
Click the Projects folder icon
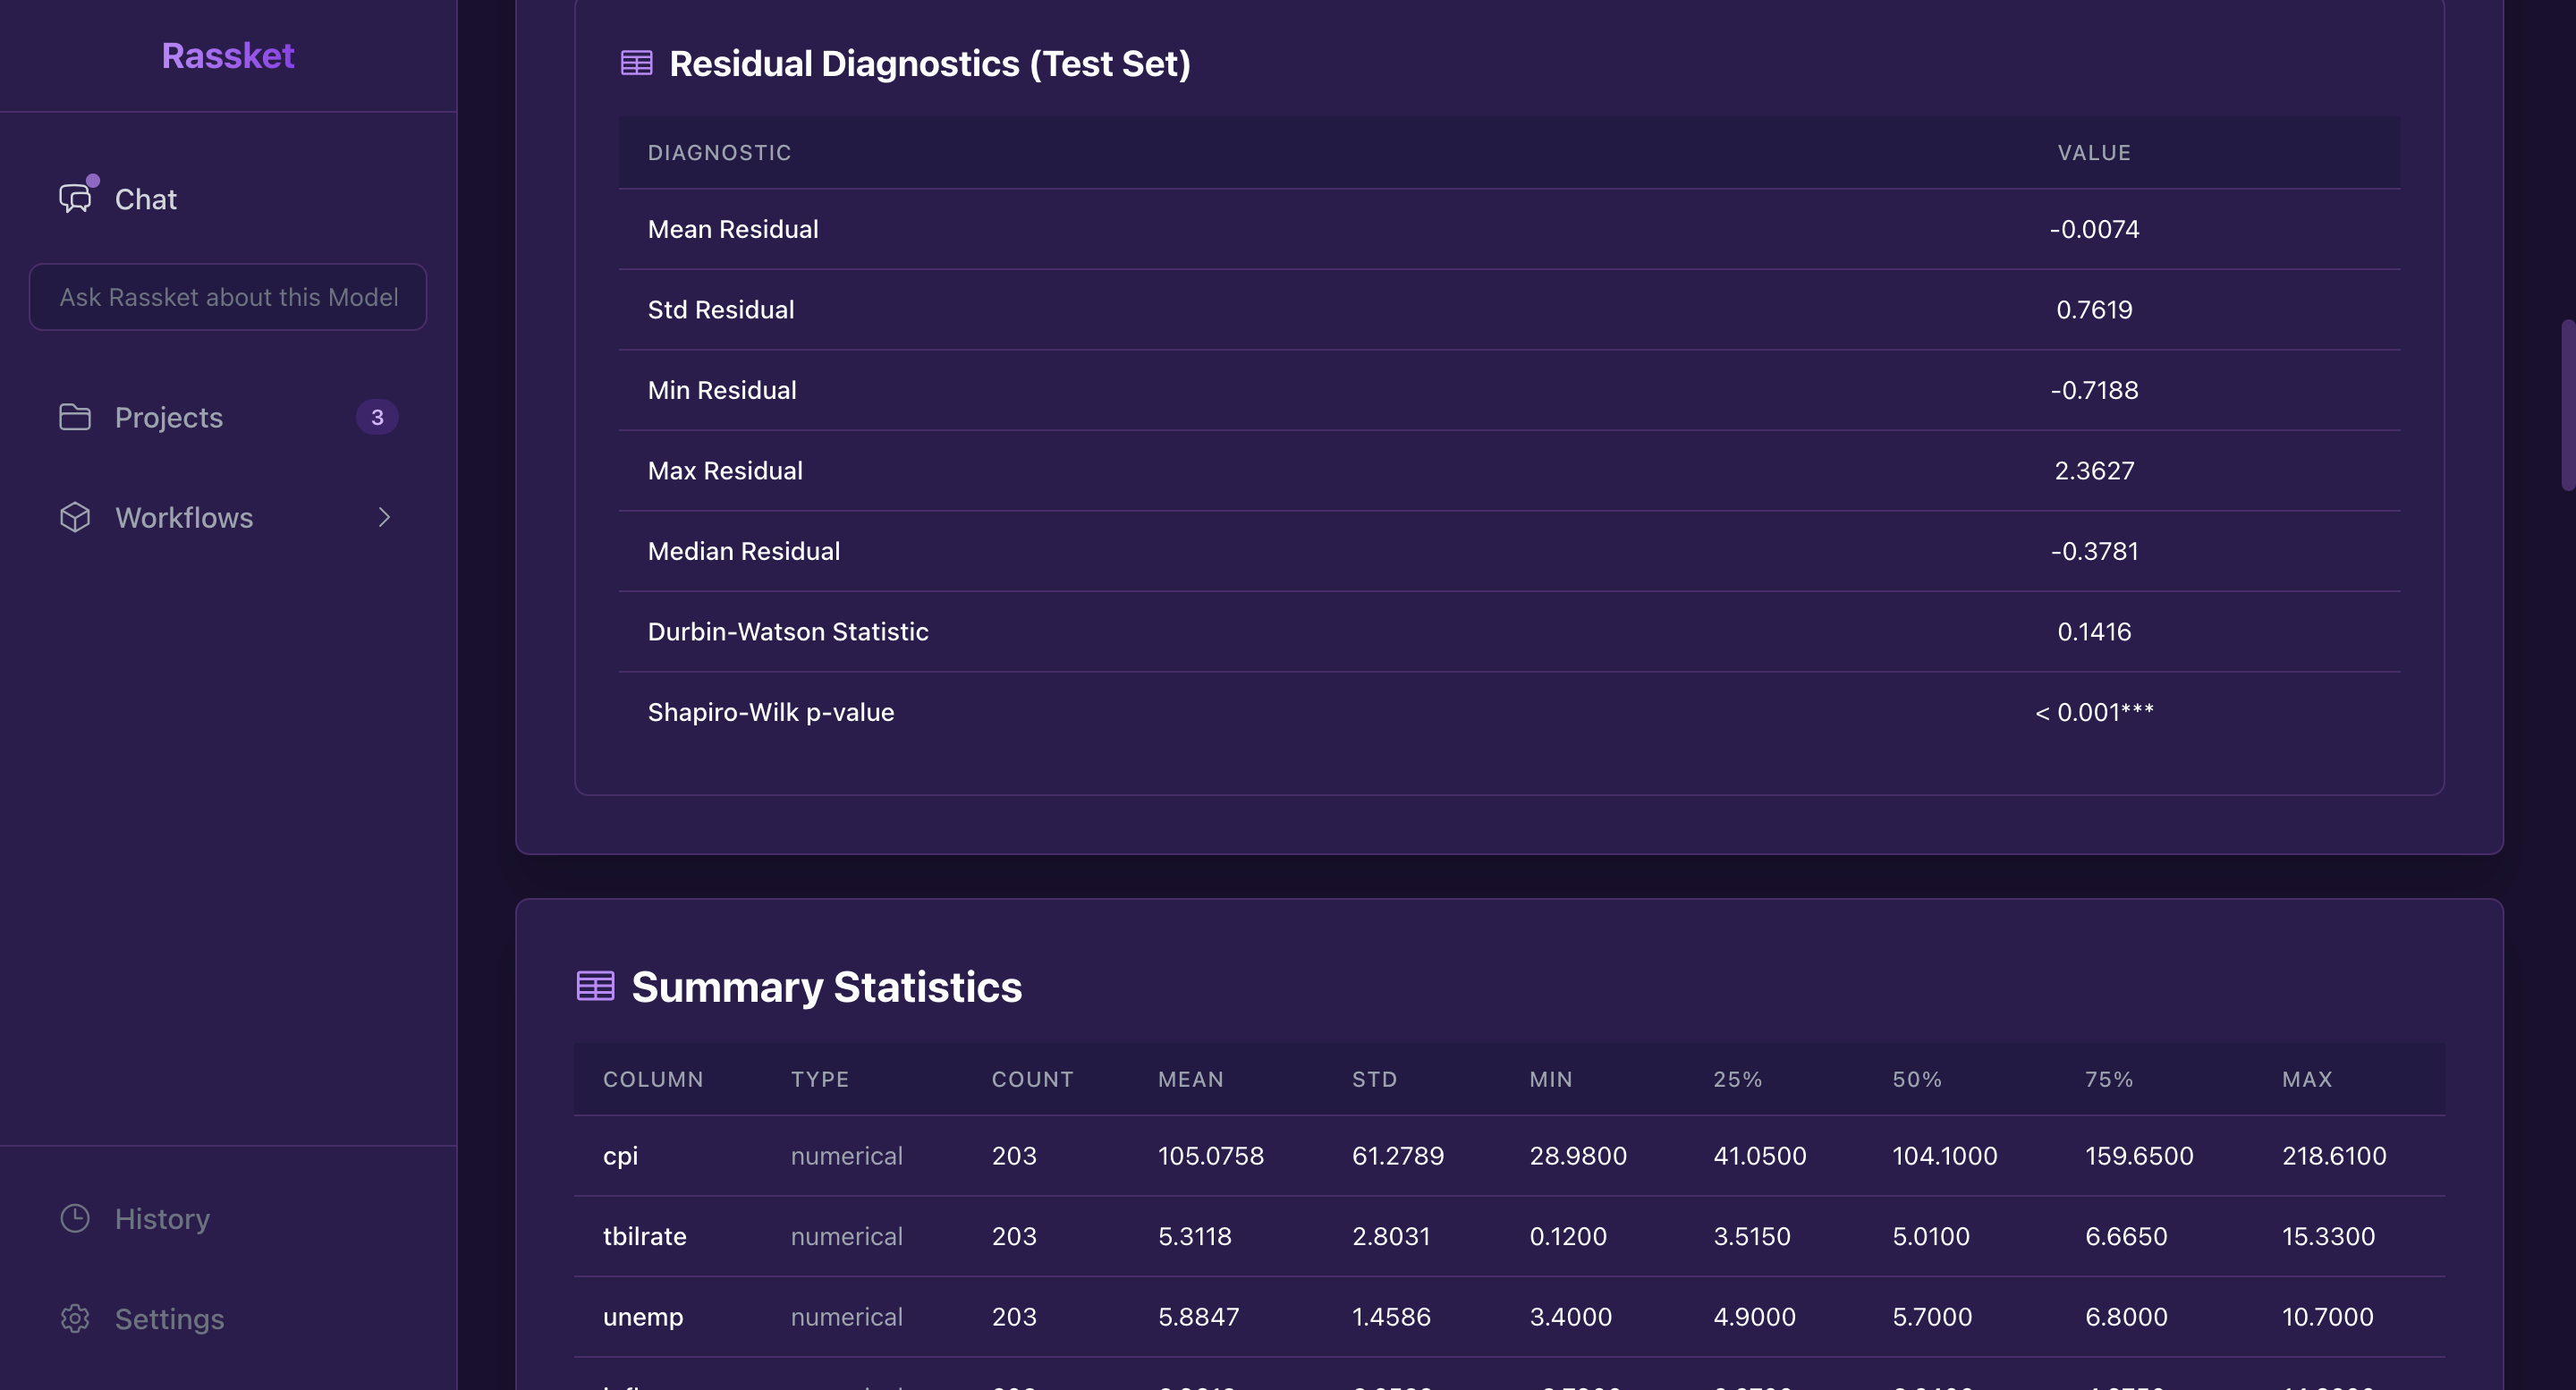click(x=75, y=417)
